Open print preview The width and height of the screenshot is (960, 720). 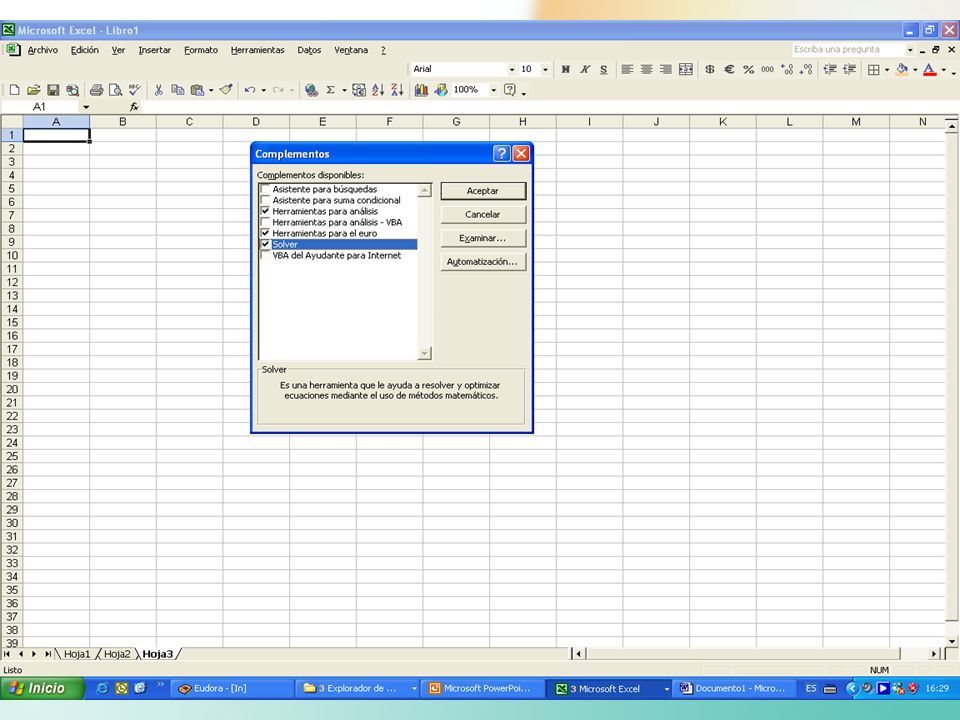[115, 90]
